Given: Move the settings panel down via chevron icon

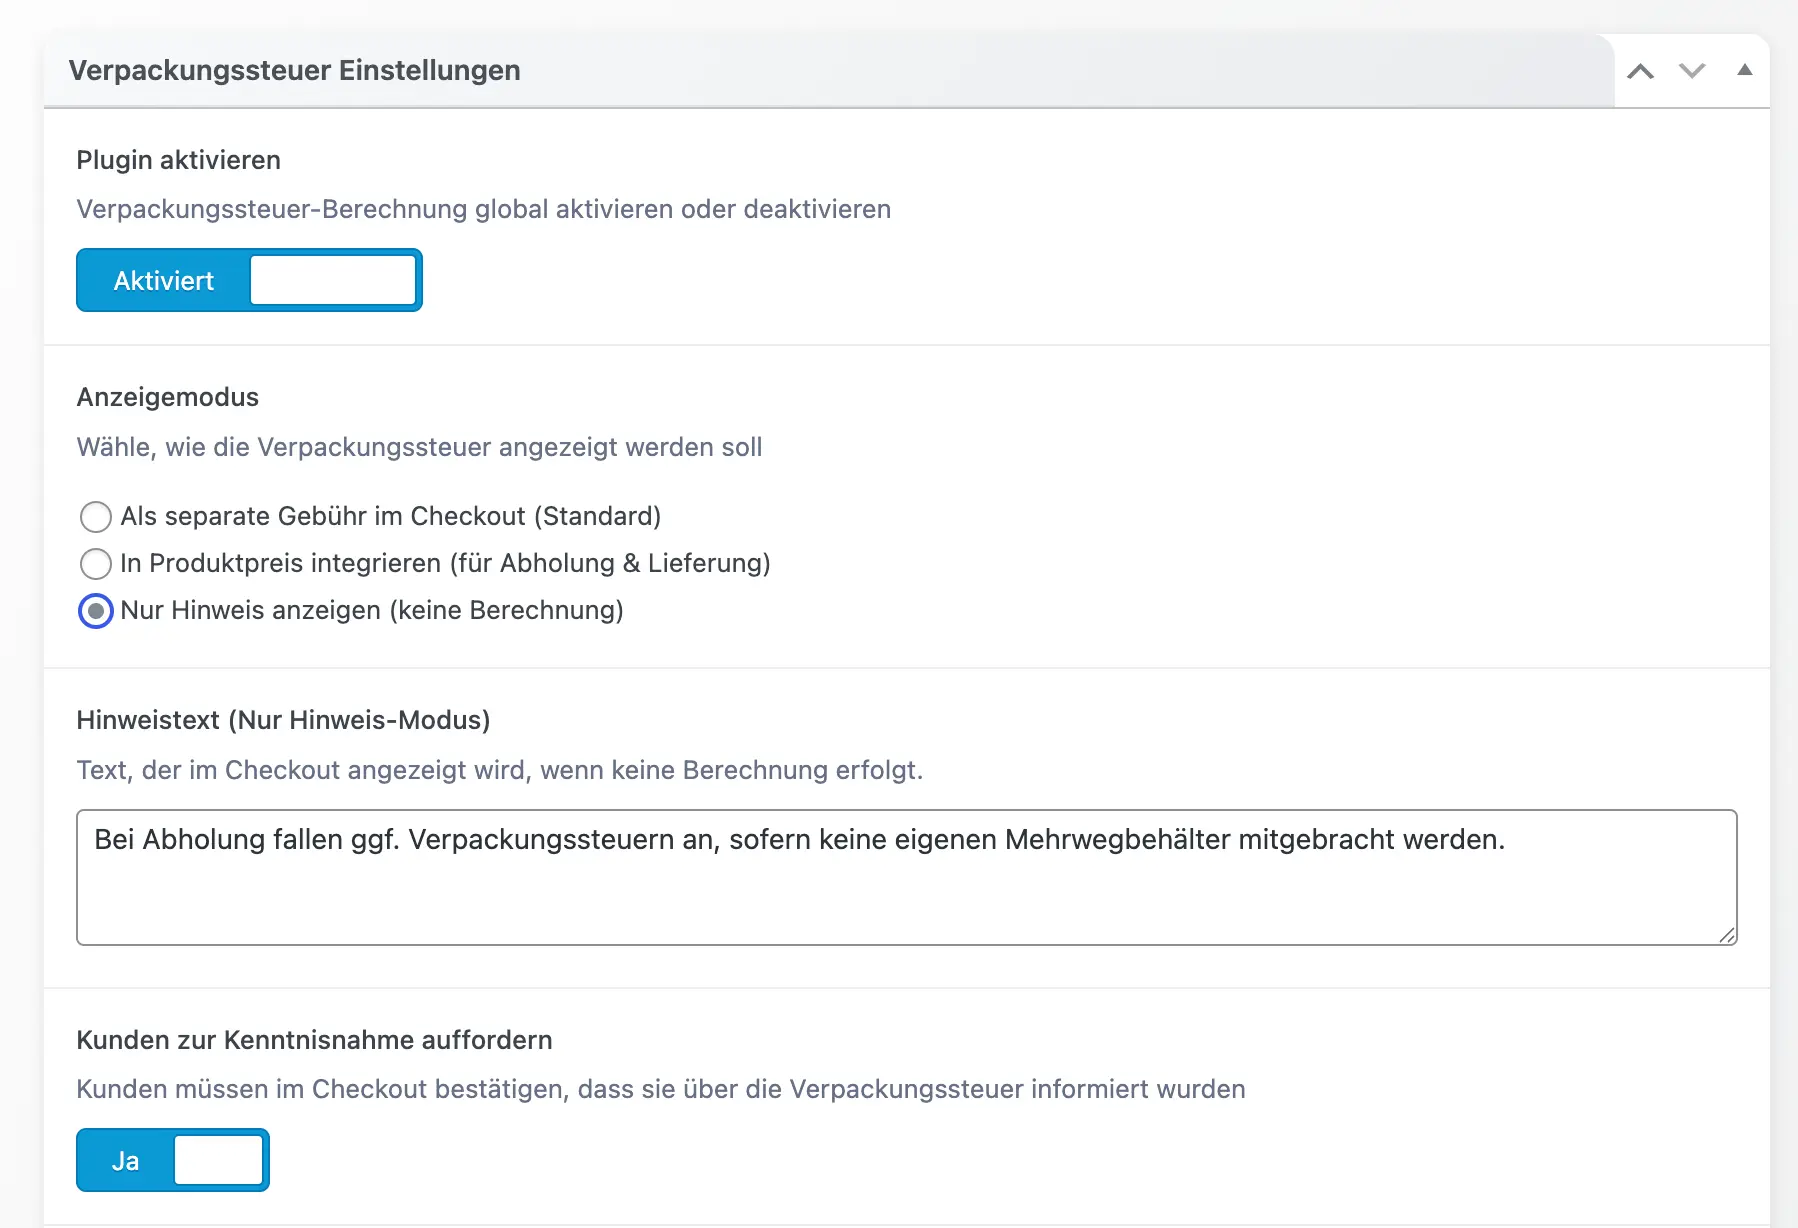Looking at the screenshot, I should click(1692, 70).
